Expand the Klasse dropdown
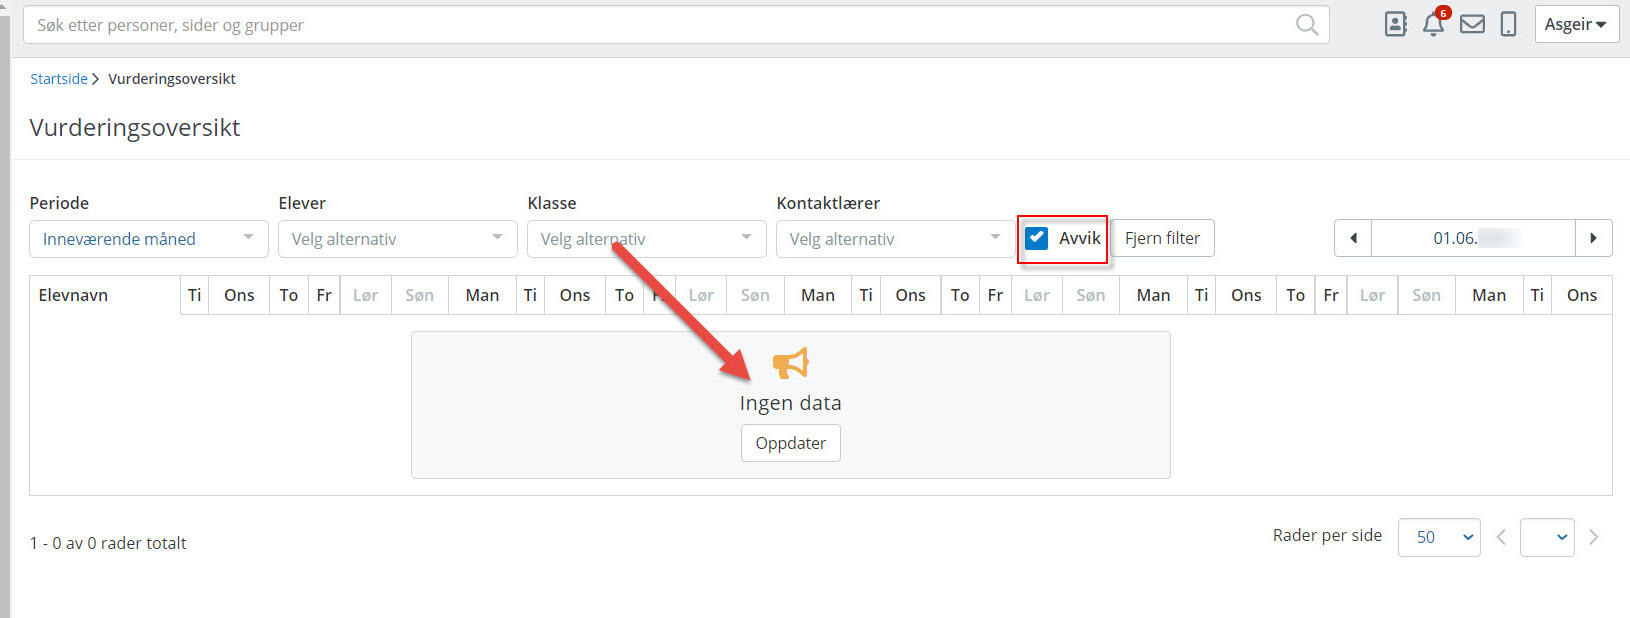This screenshot has height=618, width=1630. (x=646, y=239)
